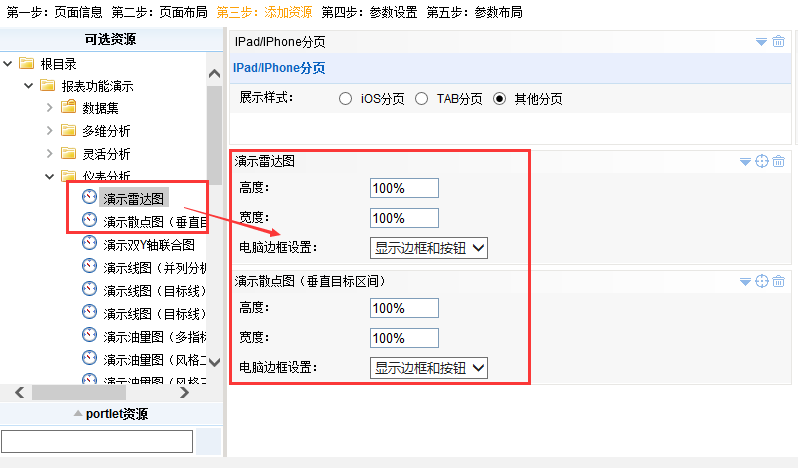
Task: Click the move crosshair icon for 演示散点图
Action: click(x=762, y=281)
